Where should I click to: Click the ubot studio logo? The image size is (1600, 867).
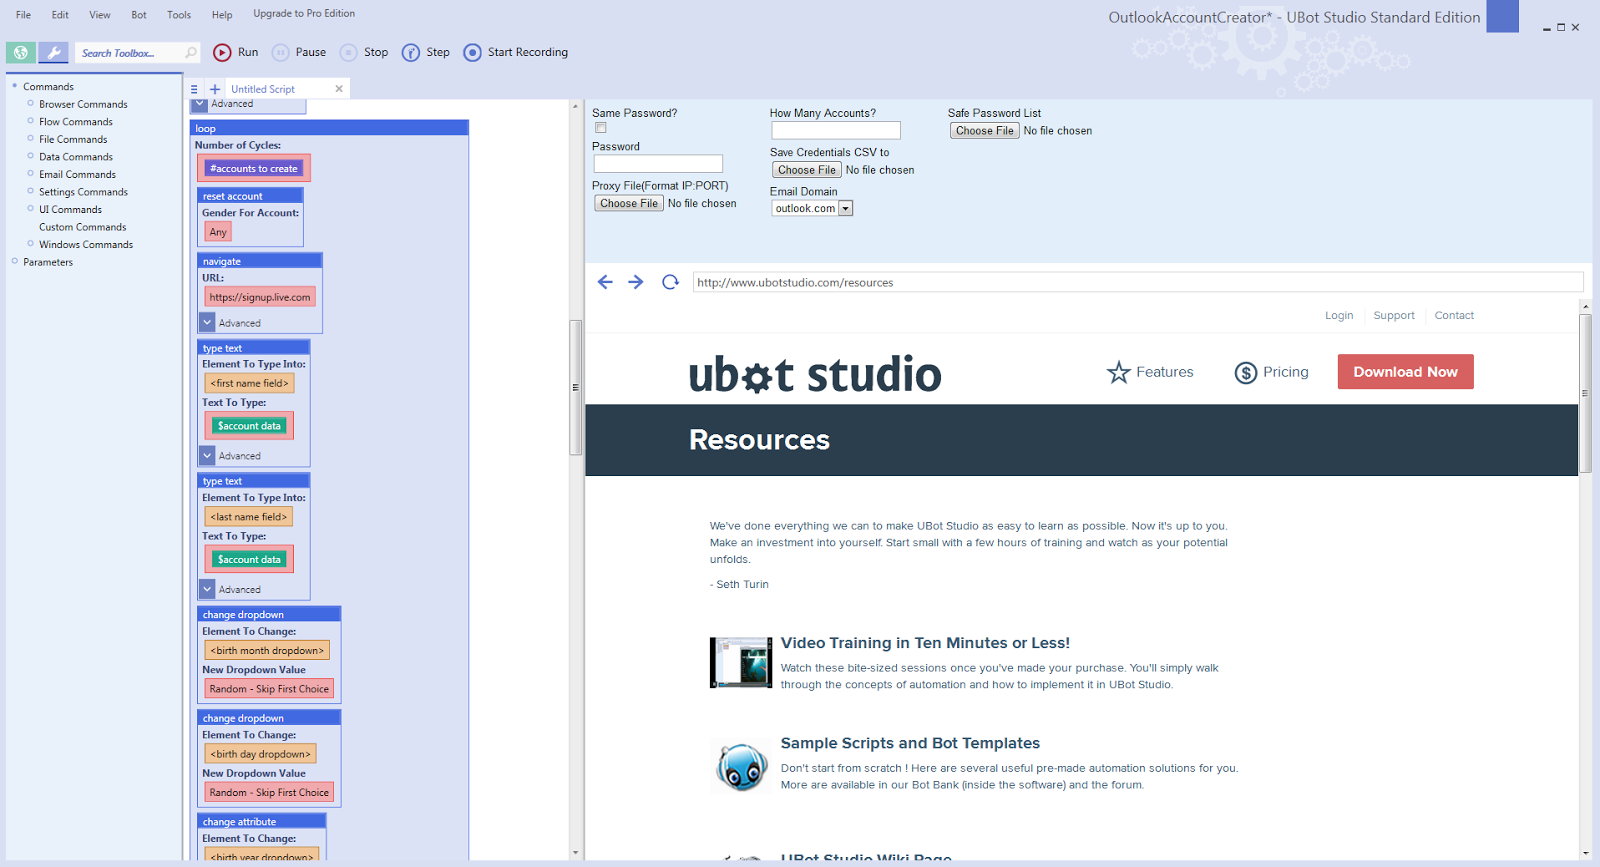(x=815, y=374)
